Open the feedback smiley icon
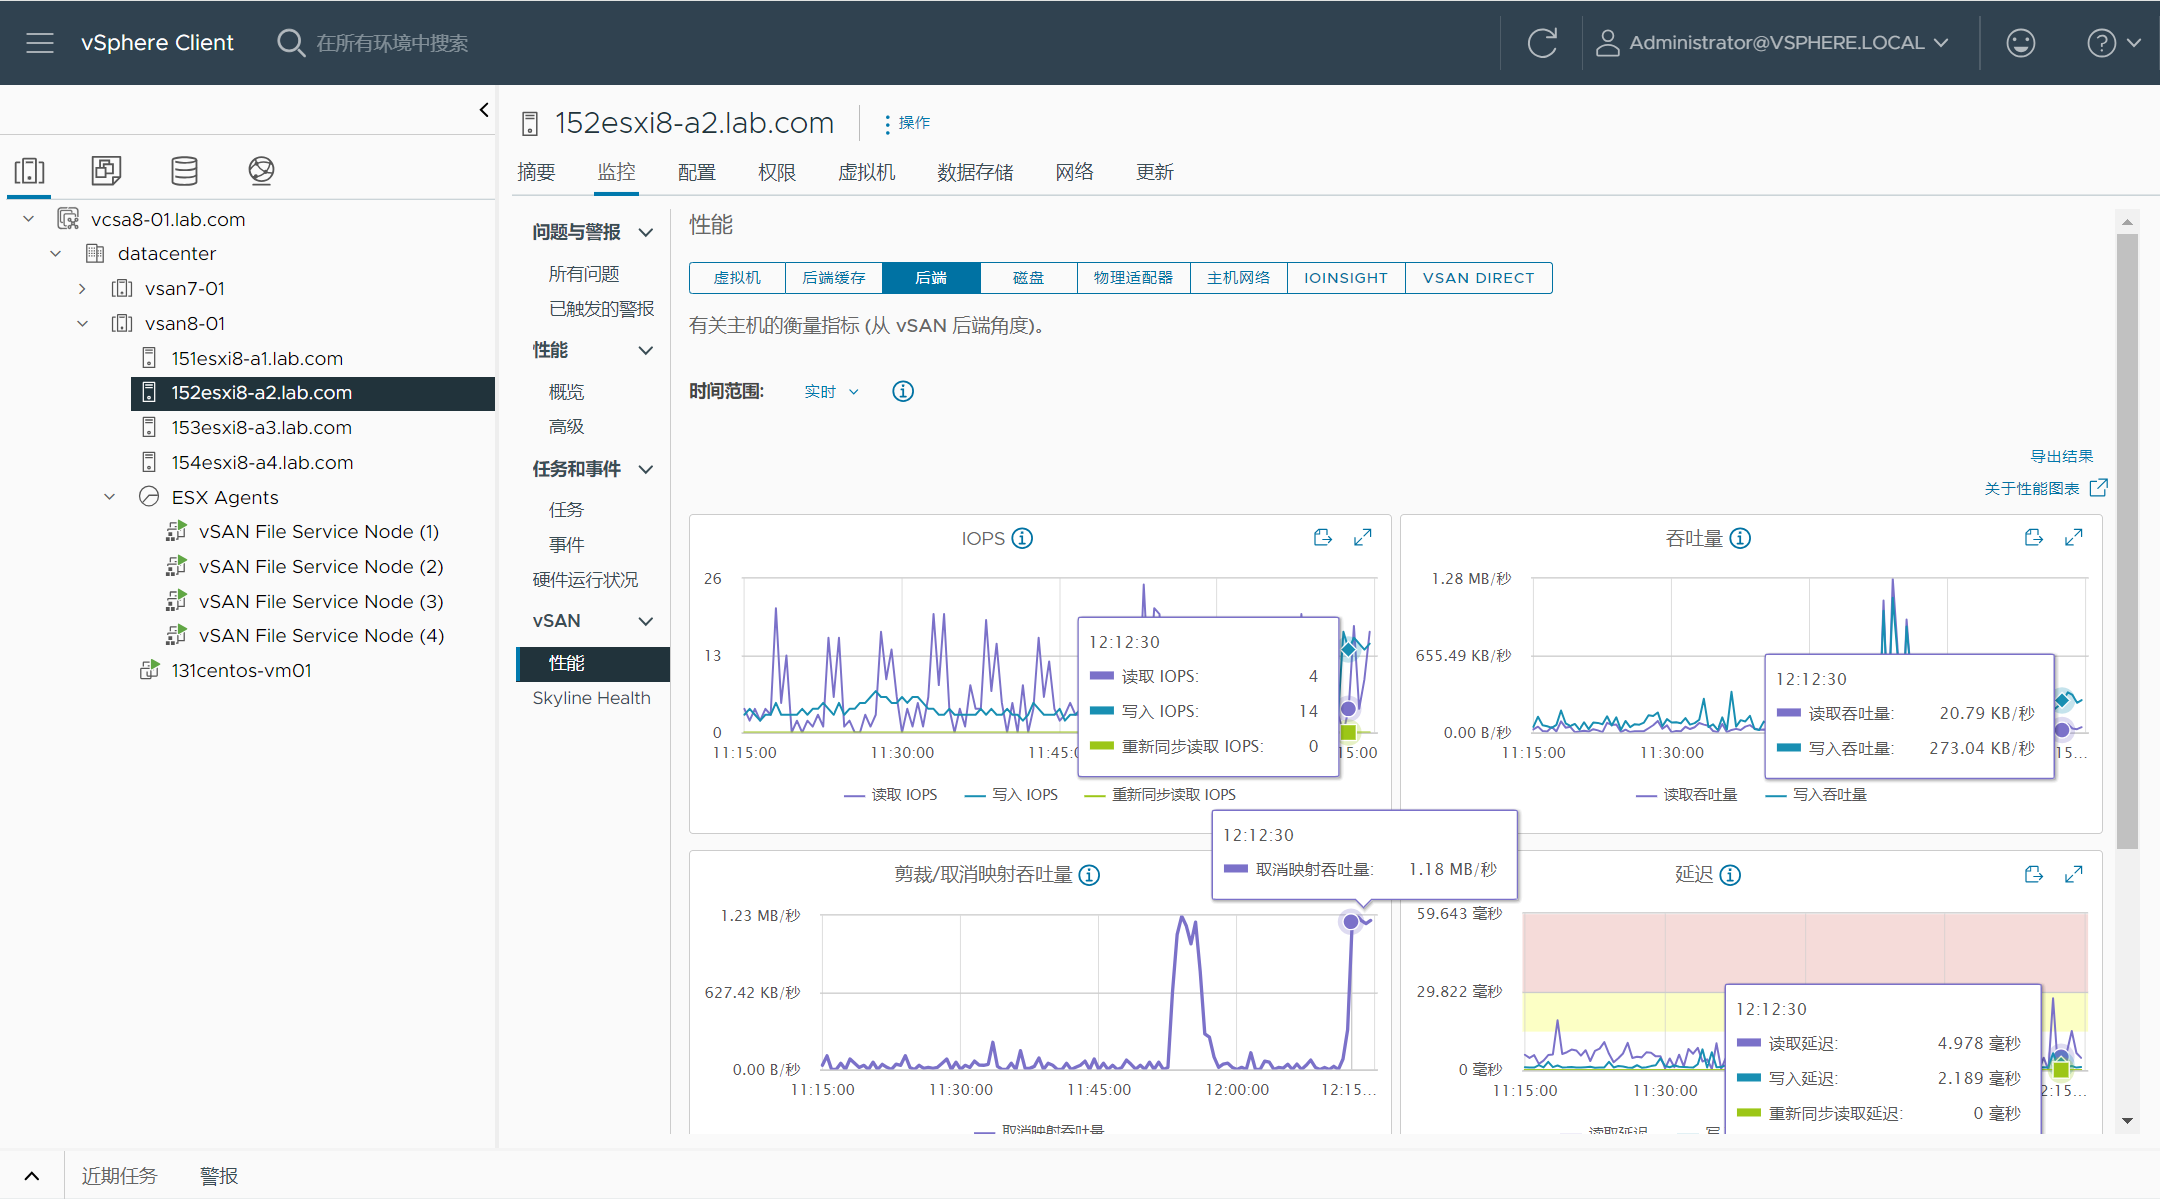The height and width of the screenshot is (1199, 2160). (x=2021, y=43)
